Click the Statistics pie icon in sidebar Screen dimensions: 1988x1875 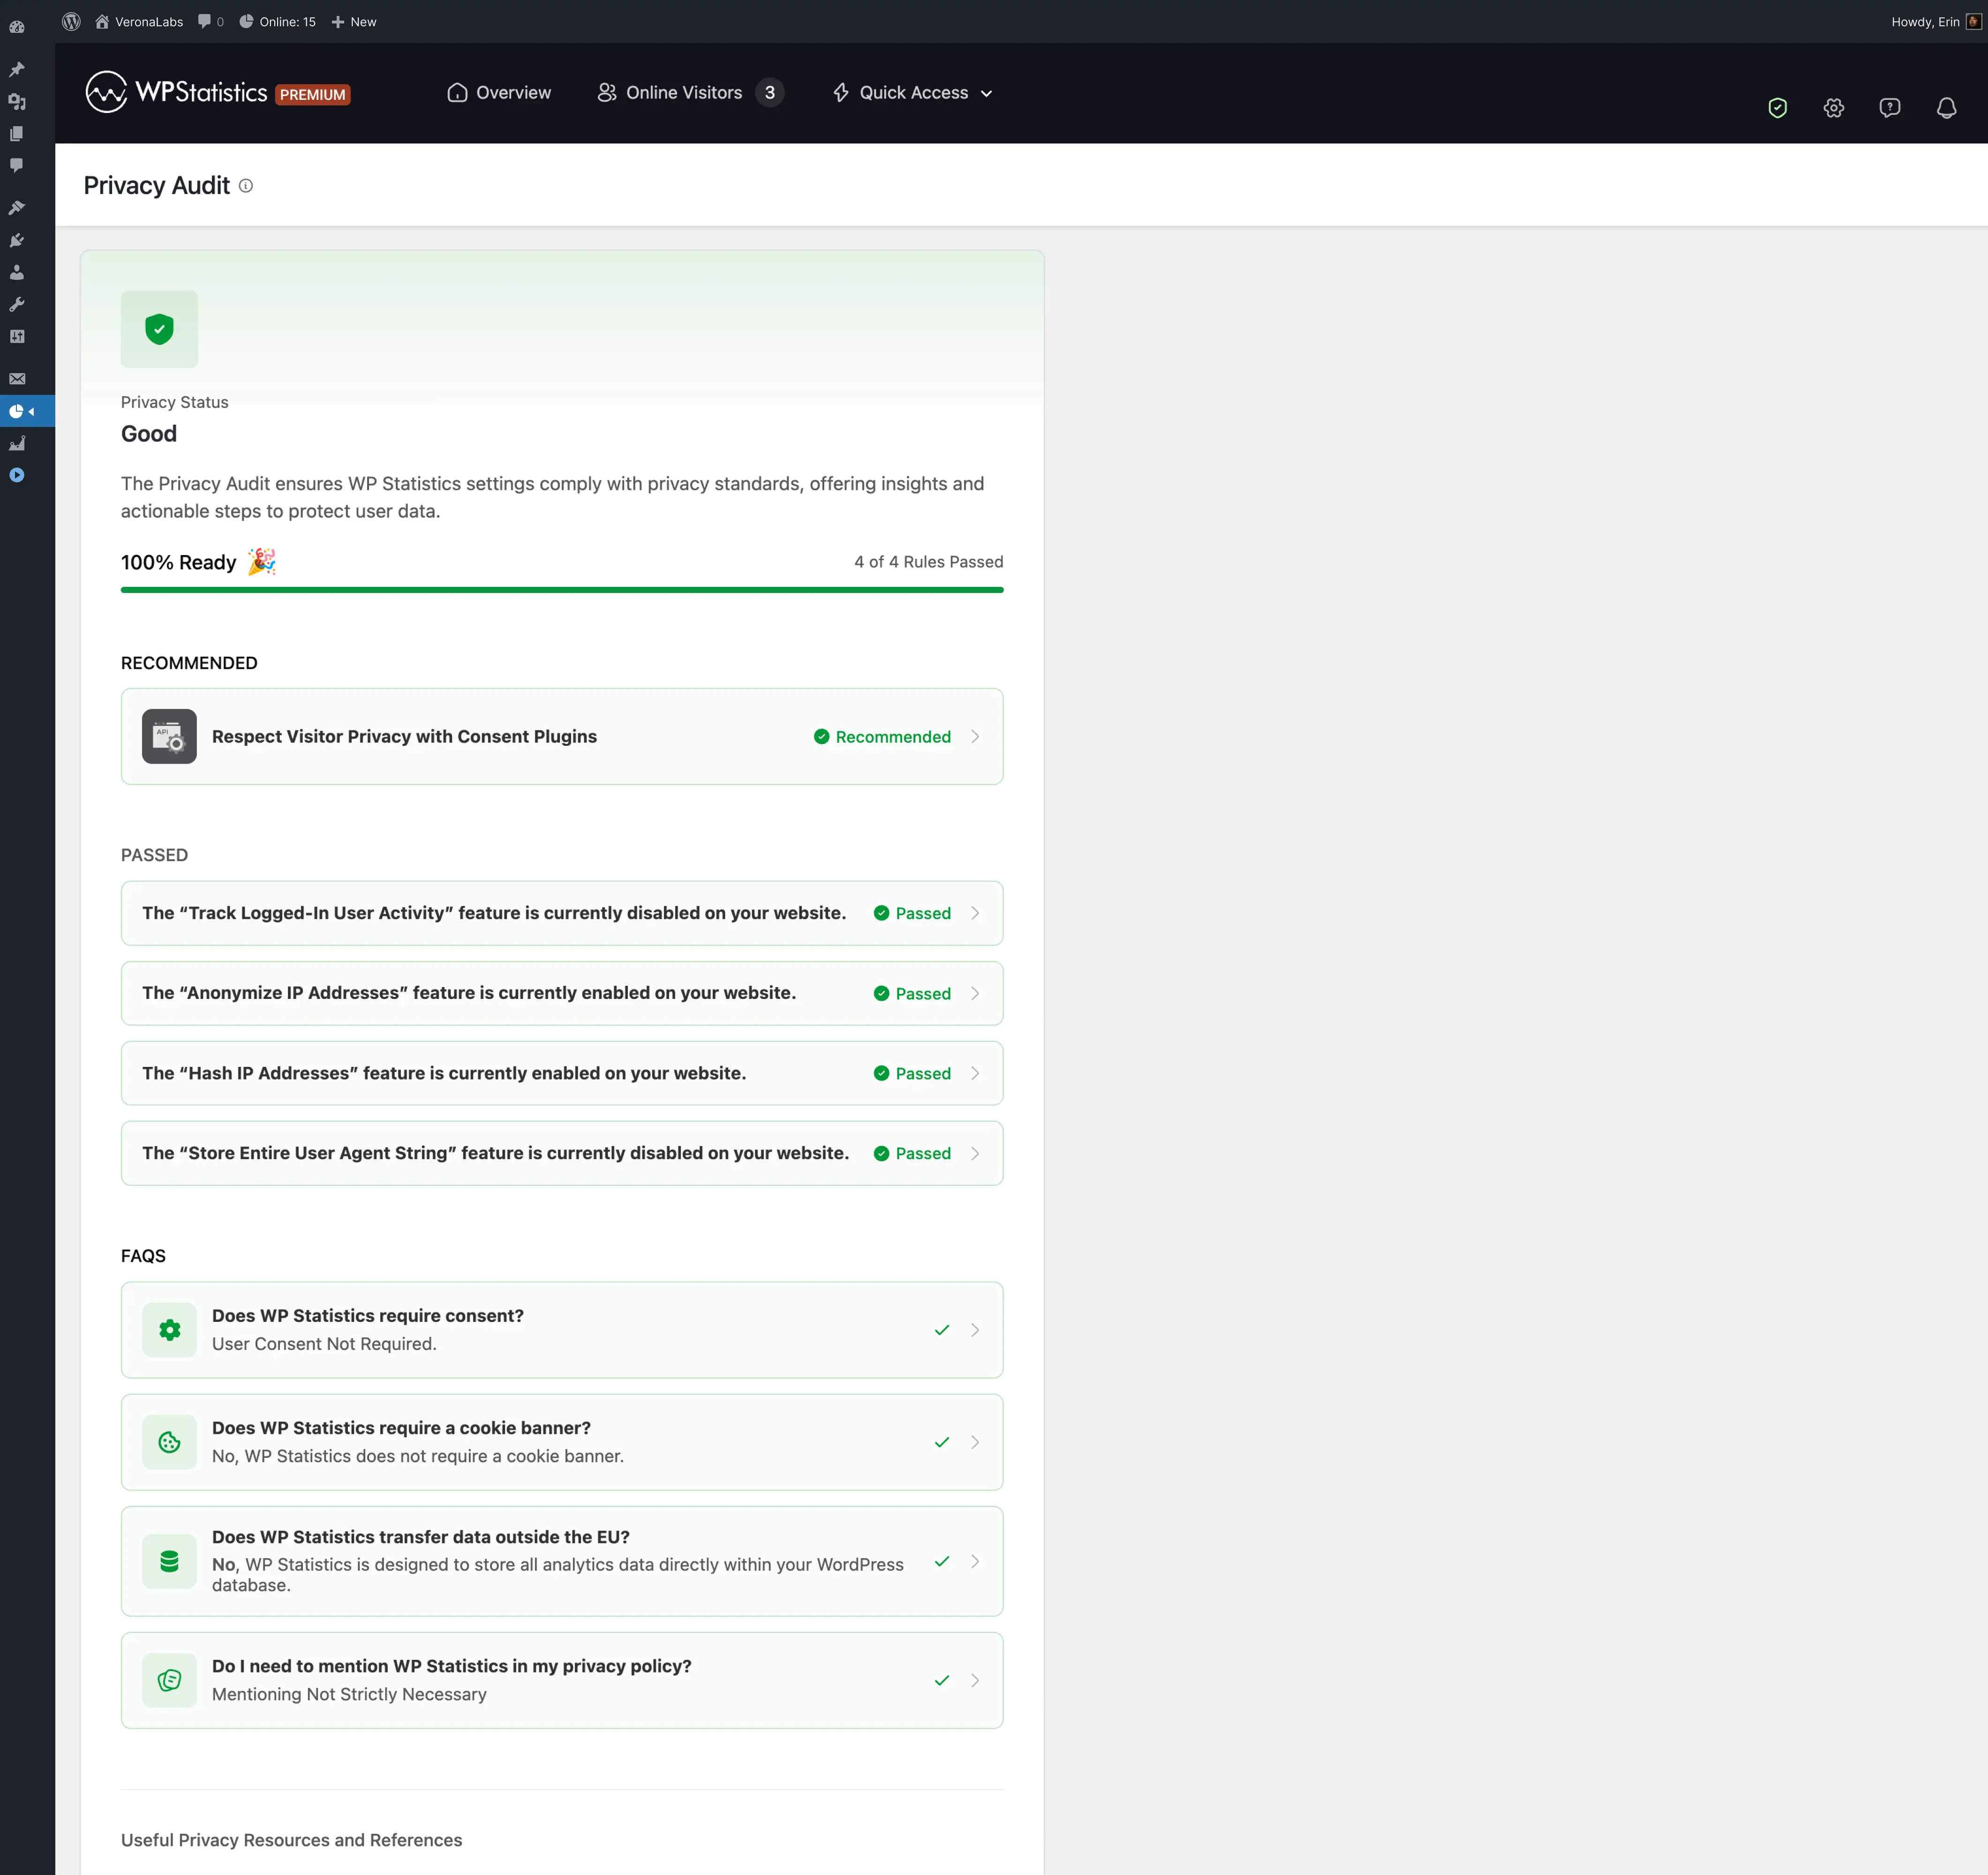pyautogui.click(x=17, y=411)
